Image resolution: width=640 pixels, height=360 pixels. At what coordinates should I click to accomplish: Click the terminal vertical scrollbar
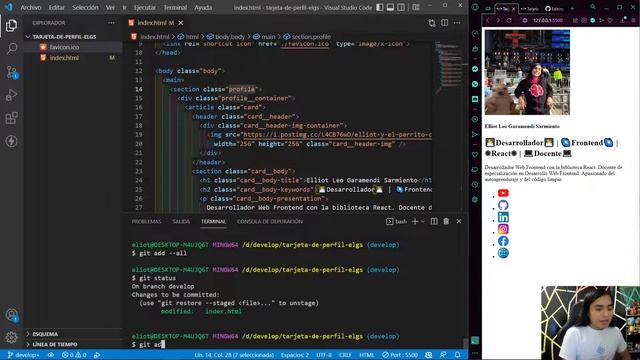click(x=465, y=343)
